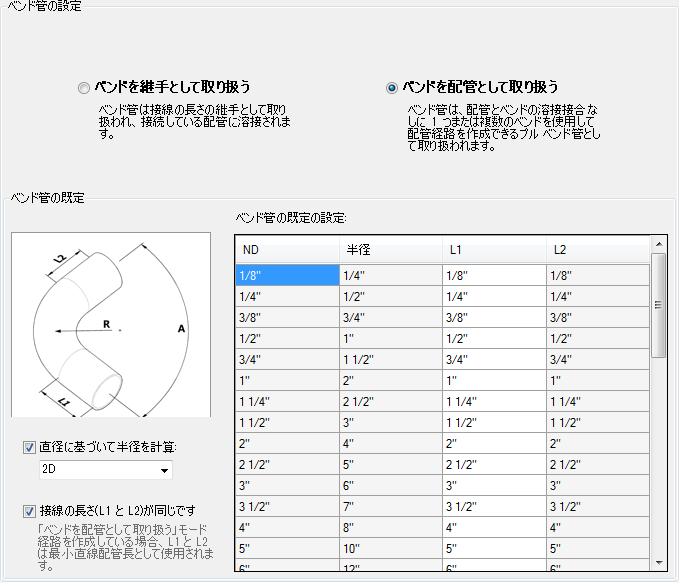Screen dimensions: 679x583
Task: Click the radius cell 2 1/2"
Action: tap(391, 402)
